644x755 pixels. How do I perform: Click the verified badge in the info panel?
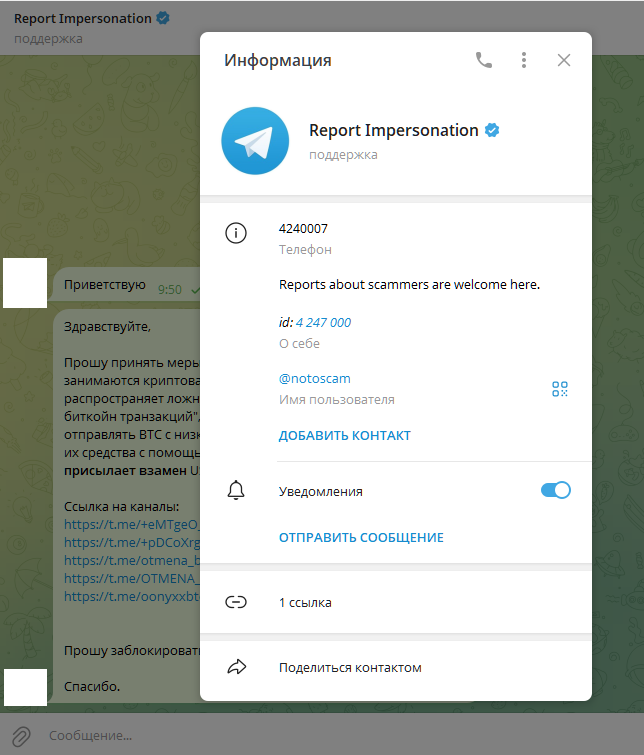point(492,130)
